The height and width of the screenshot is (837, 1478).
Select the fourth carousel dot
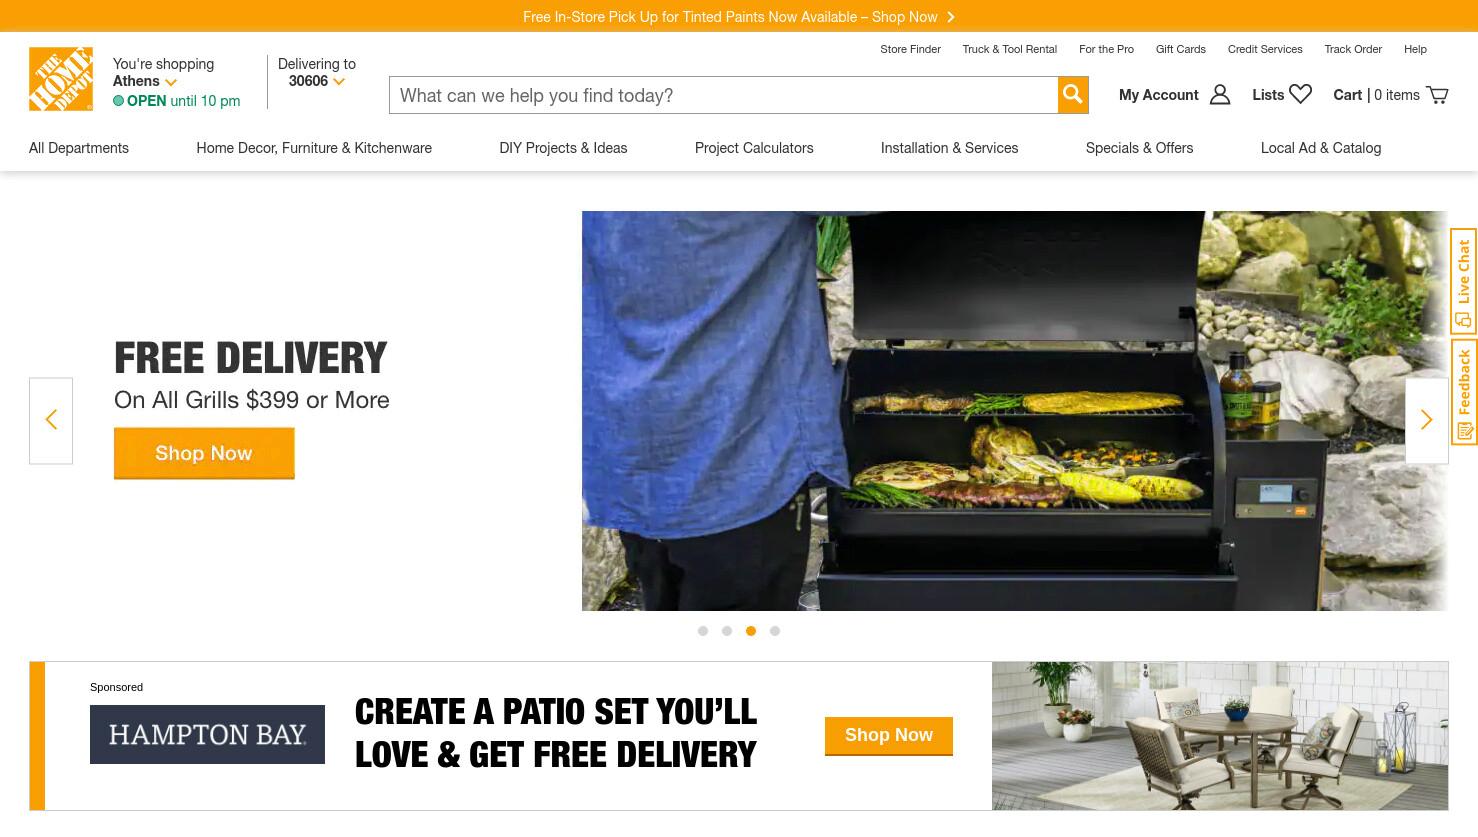[x=775, y=631]
